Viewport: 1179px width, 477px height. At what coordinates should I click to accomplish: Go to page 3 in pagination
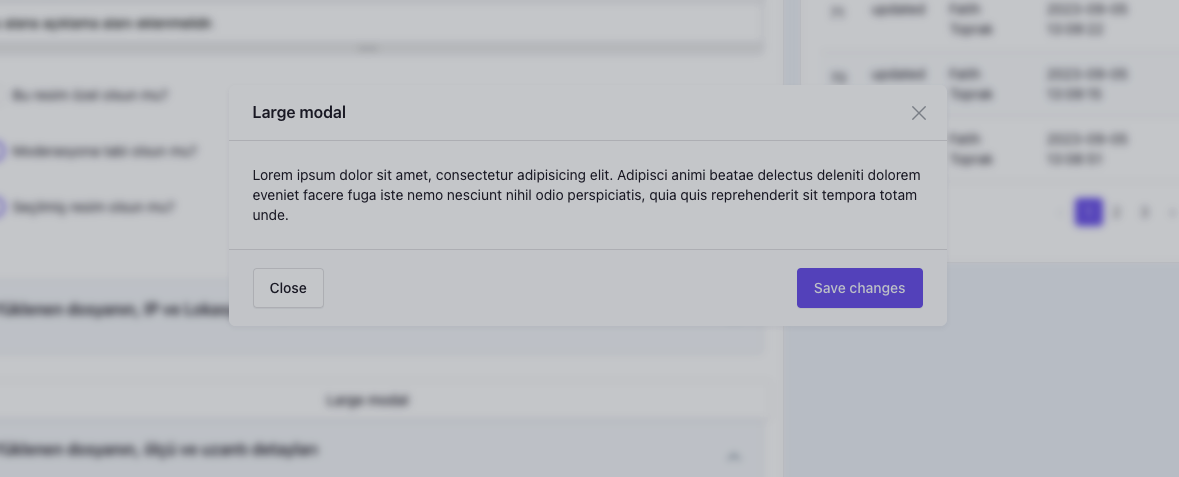pos(1144,212)
